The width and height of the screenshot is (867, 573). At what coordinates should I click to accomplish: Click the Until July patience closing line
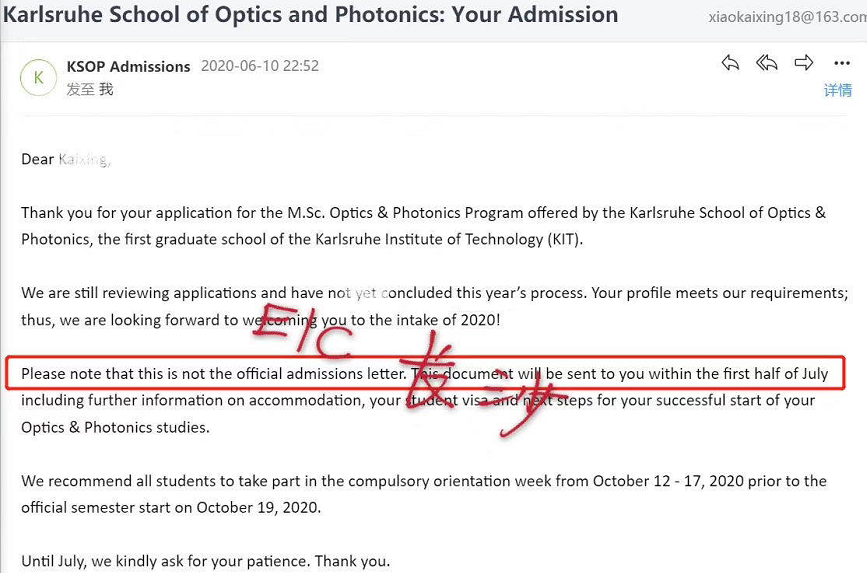pos(206,561)
